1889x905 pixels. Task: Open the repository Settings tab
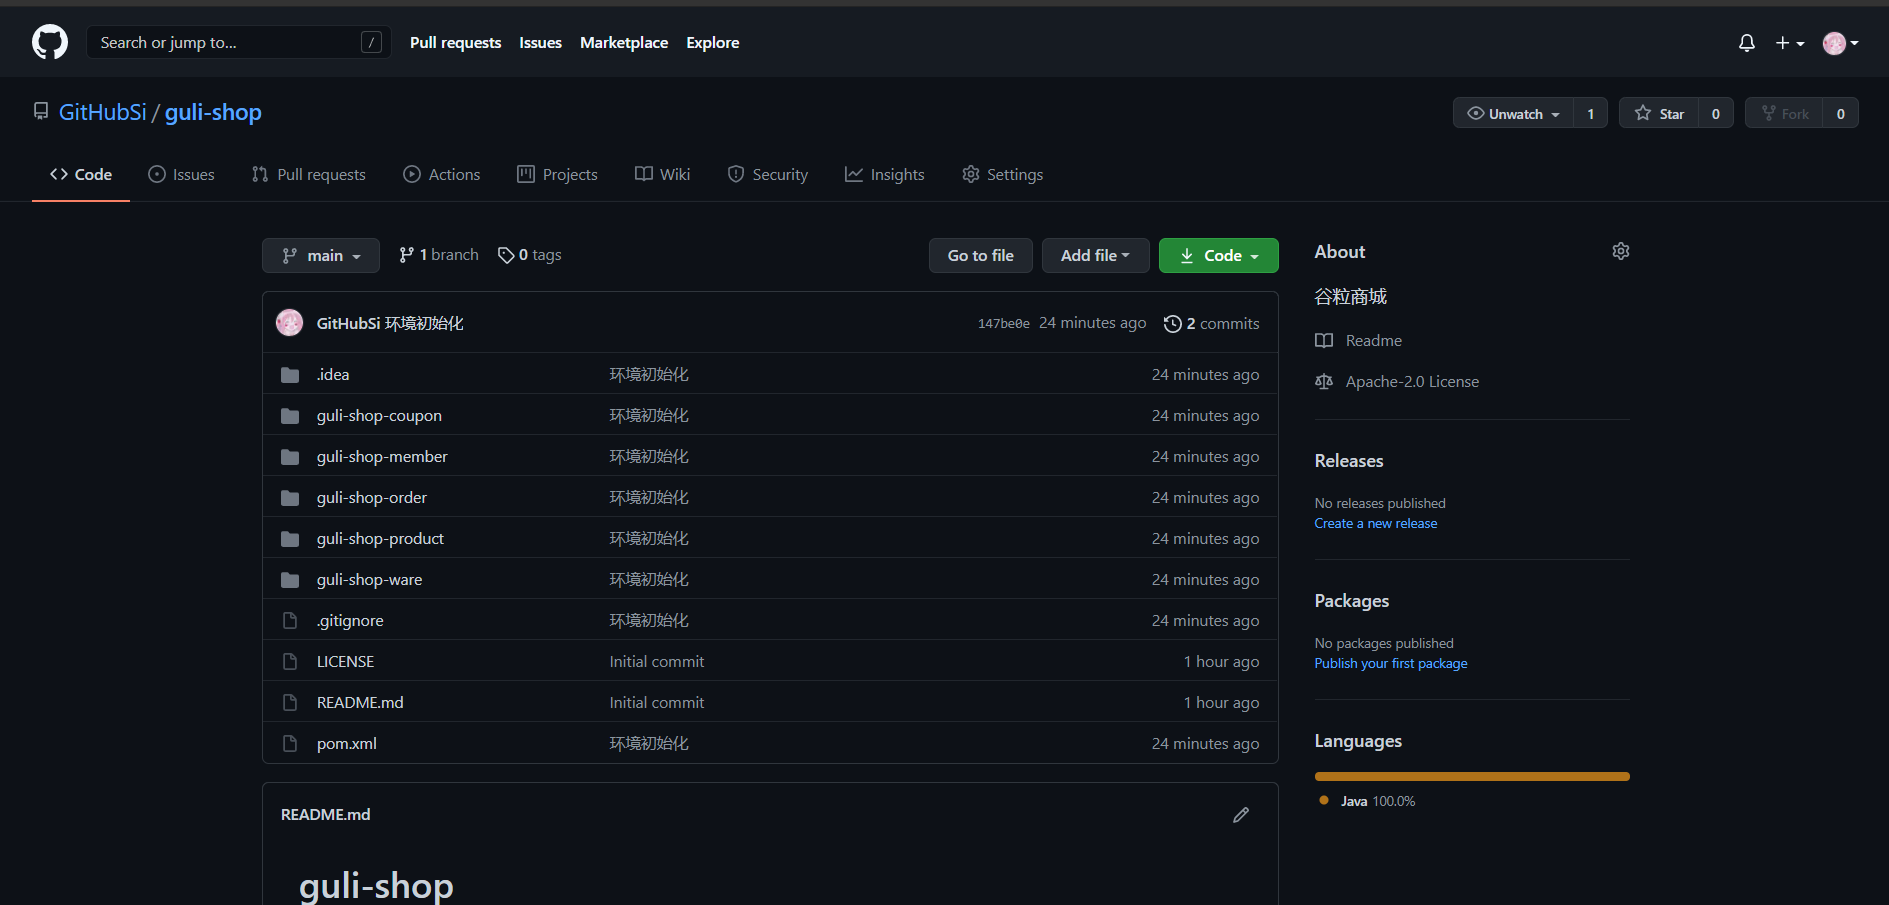point(1003,174)
